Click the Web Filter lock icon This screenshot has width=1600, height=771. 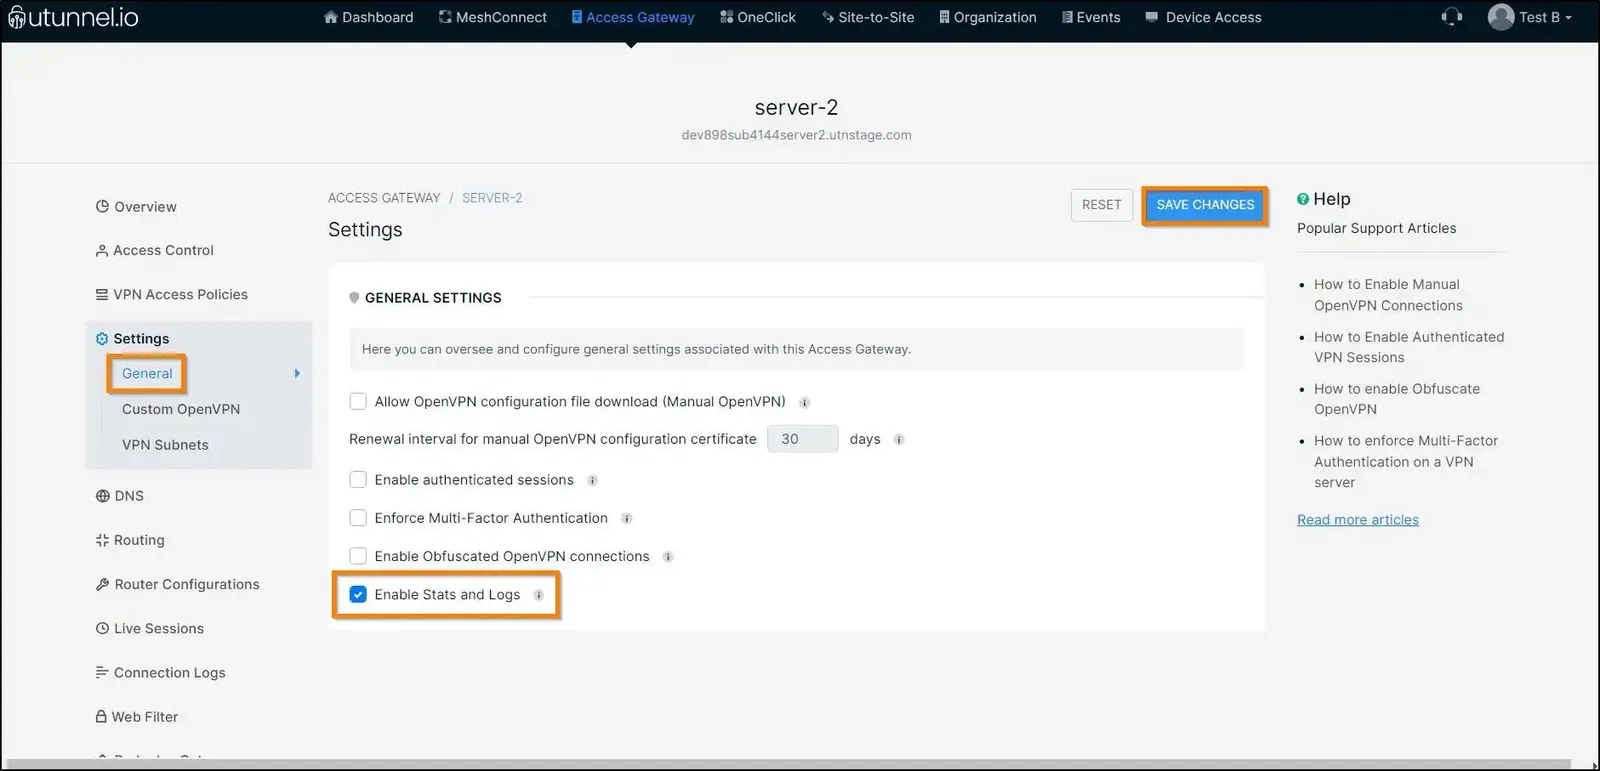pos(101,716)
